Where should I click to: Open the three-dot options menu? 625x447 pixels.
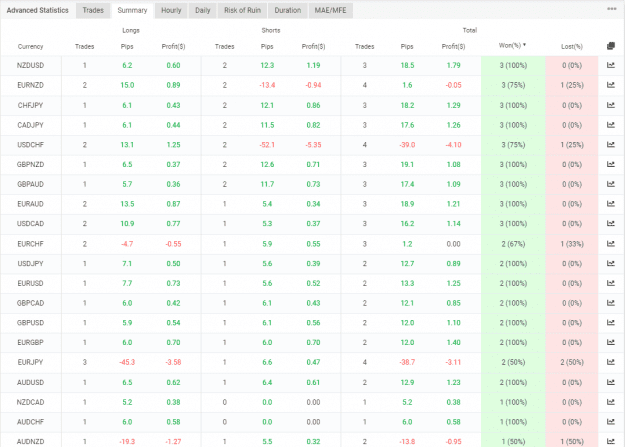(612, 9)
